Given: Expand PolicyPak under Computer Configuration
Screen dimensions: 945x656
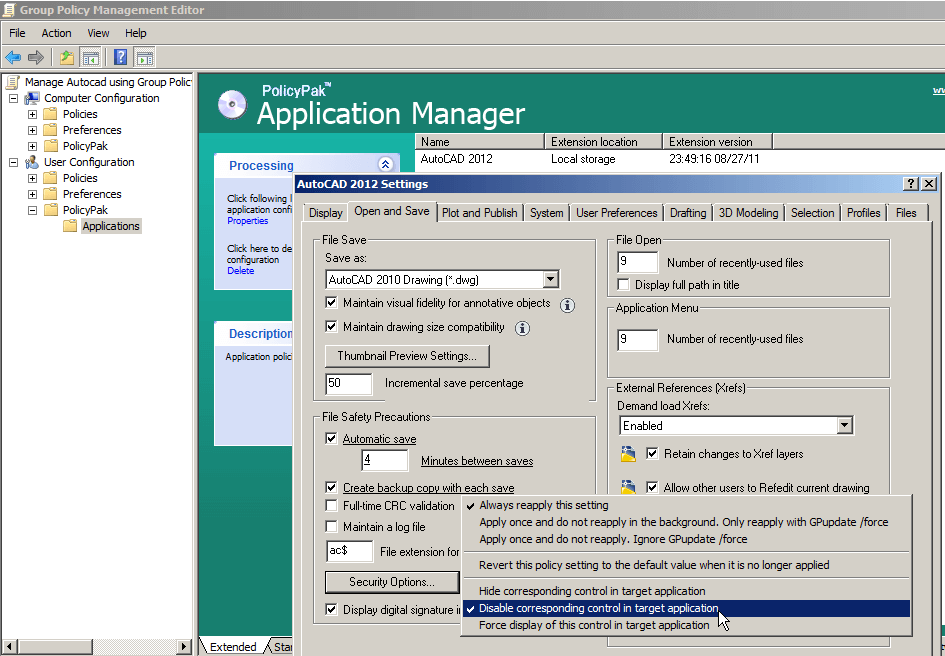Looking at the screenshot, I should (x=33, y=146).
